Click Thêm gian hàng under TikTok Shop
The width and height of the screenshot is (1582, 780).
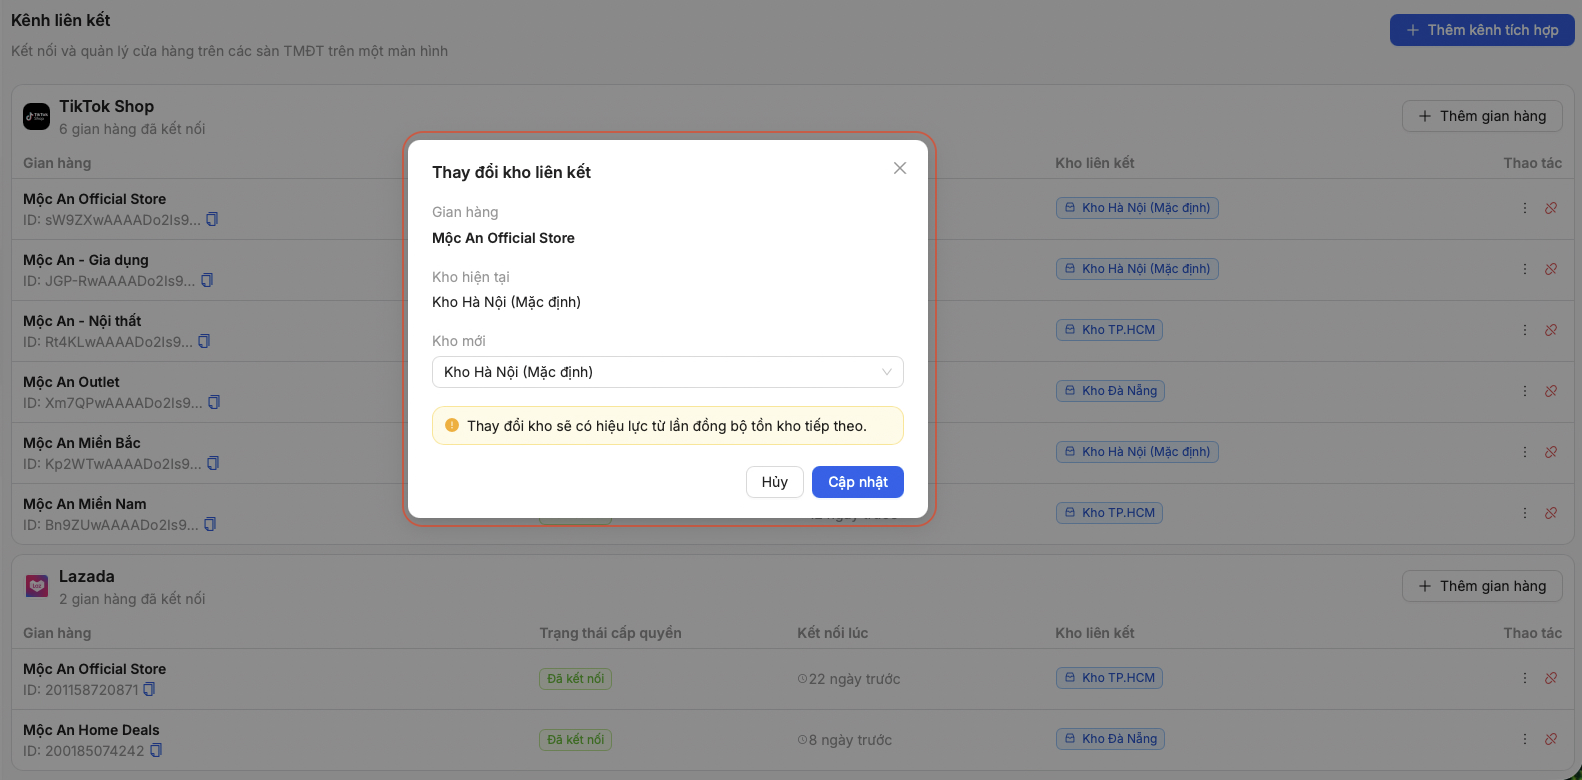click(x=1482, y=116)
